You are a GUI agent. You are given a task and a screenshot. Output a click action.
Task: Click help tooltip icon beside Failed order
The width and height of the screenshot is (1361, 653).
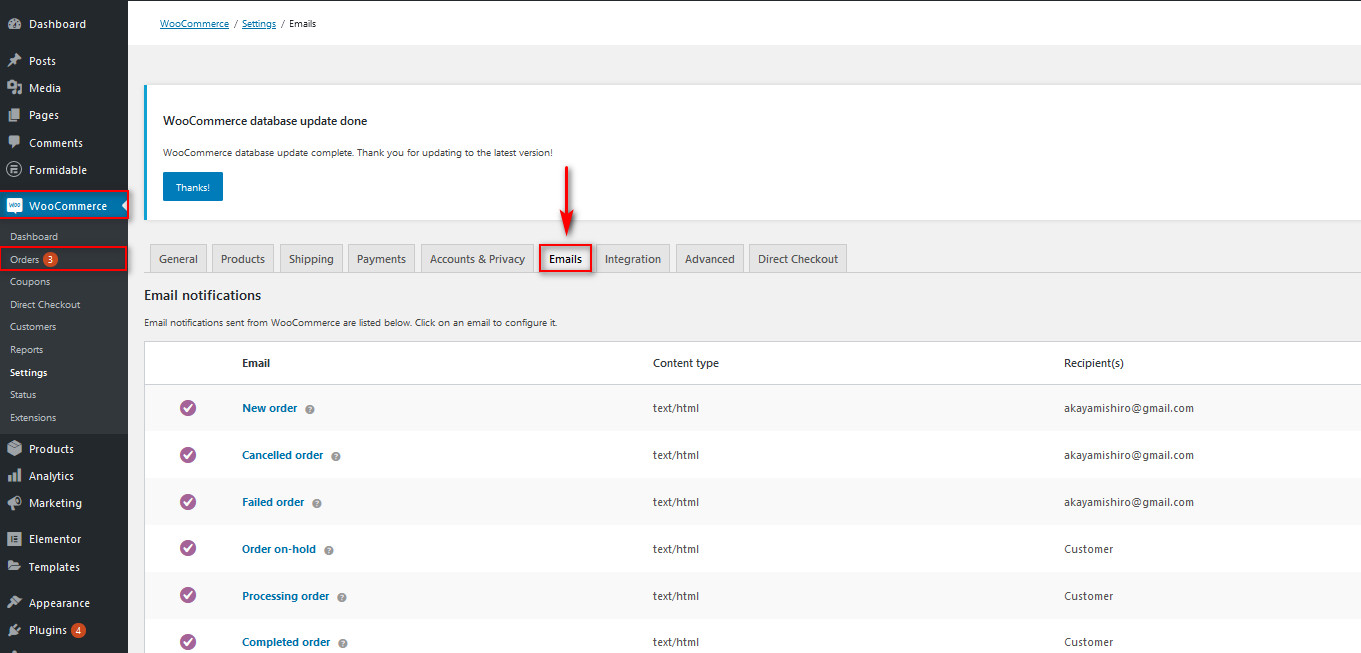pos(316,503)
